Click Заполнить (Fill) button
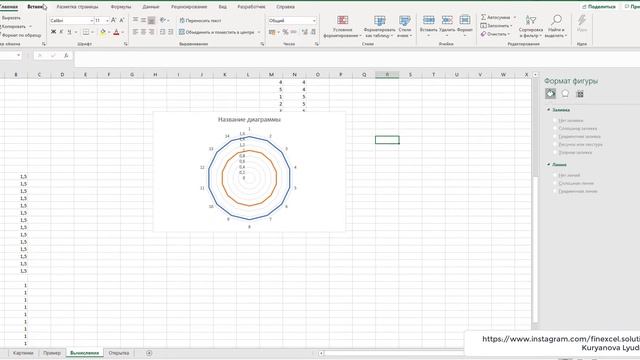The height and width of the screenshot is (360, 640). pyautogui.click(x=496, y=26)
